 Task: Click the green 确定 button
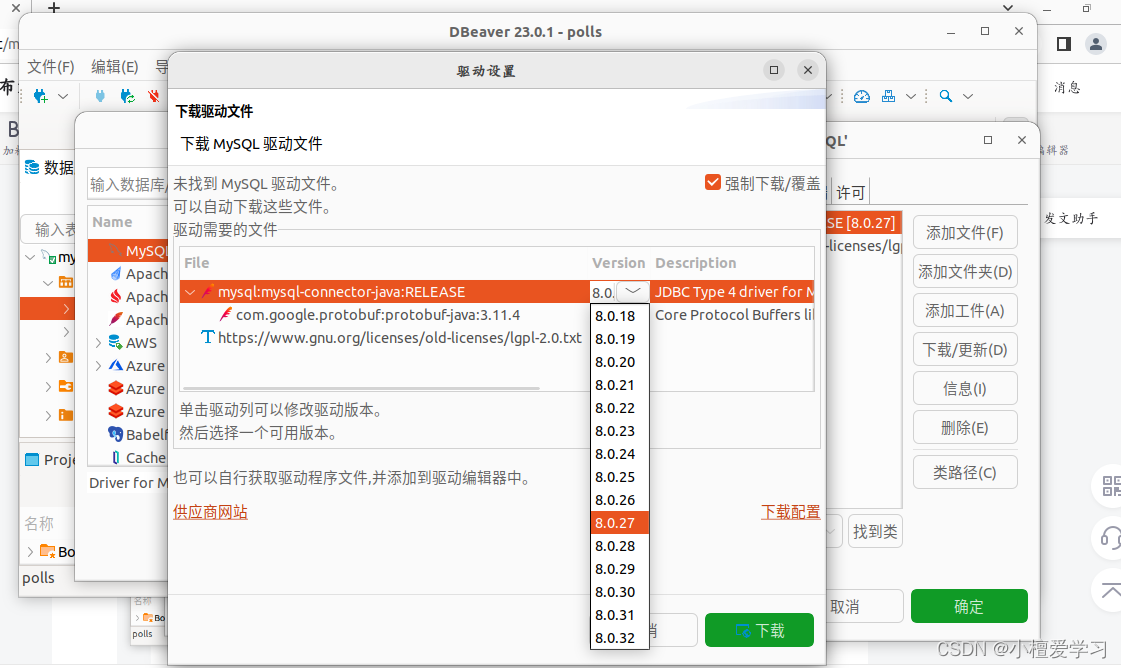(x=969, y=606)
